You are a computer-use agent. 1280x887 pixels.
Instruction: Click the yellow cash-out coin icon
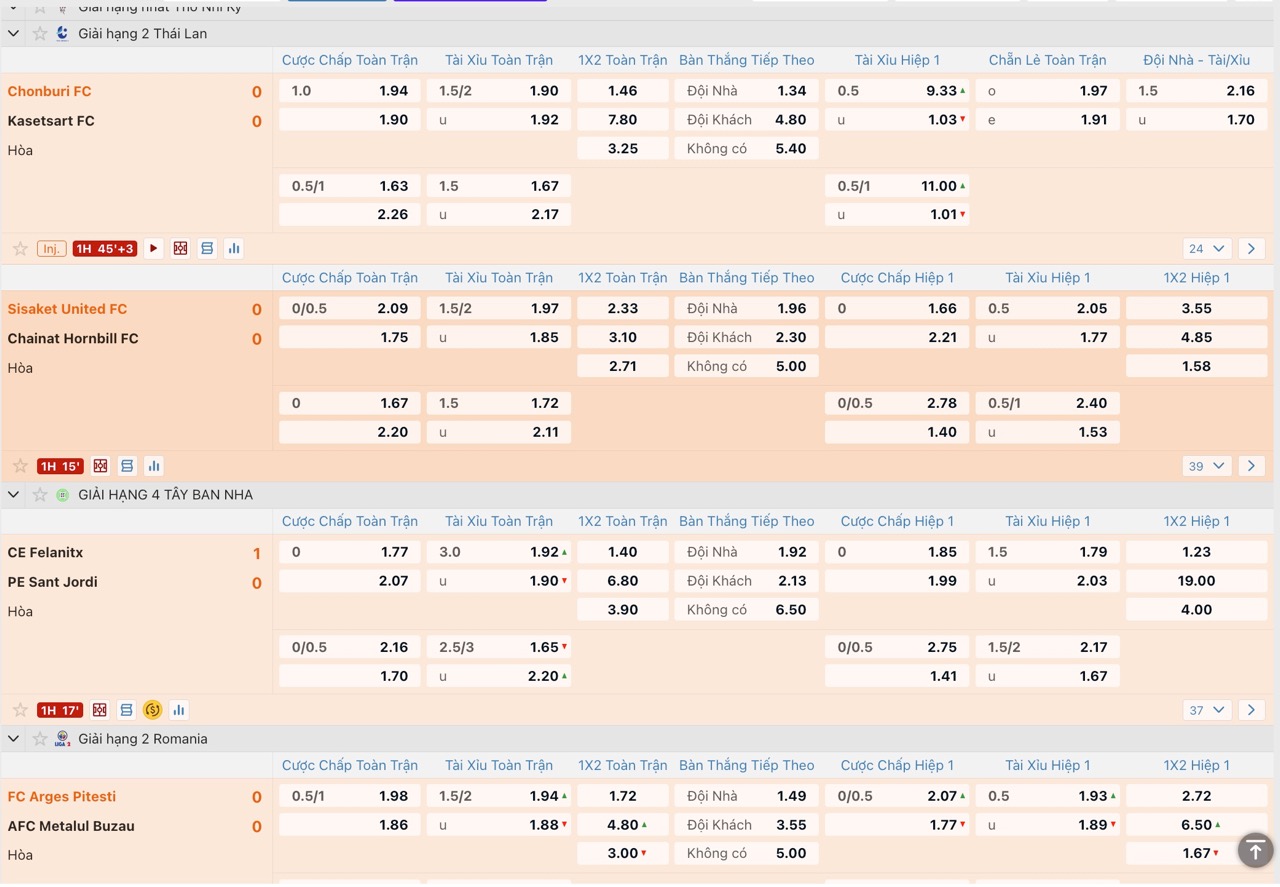[153, 710]
